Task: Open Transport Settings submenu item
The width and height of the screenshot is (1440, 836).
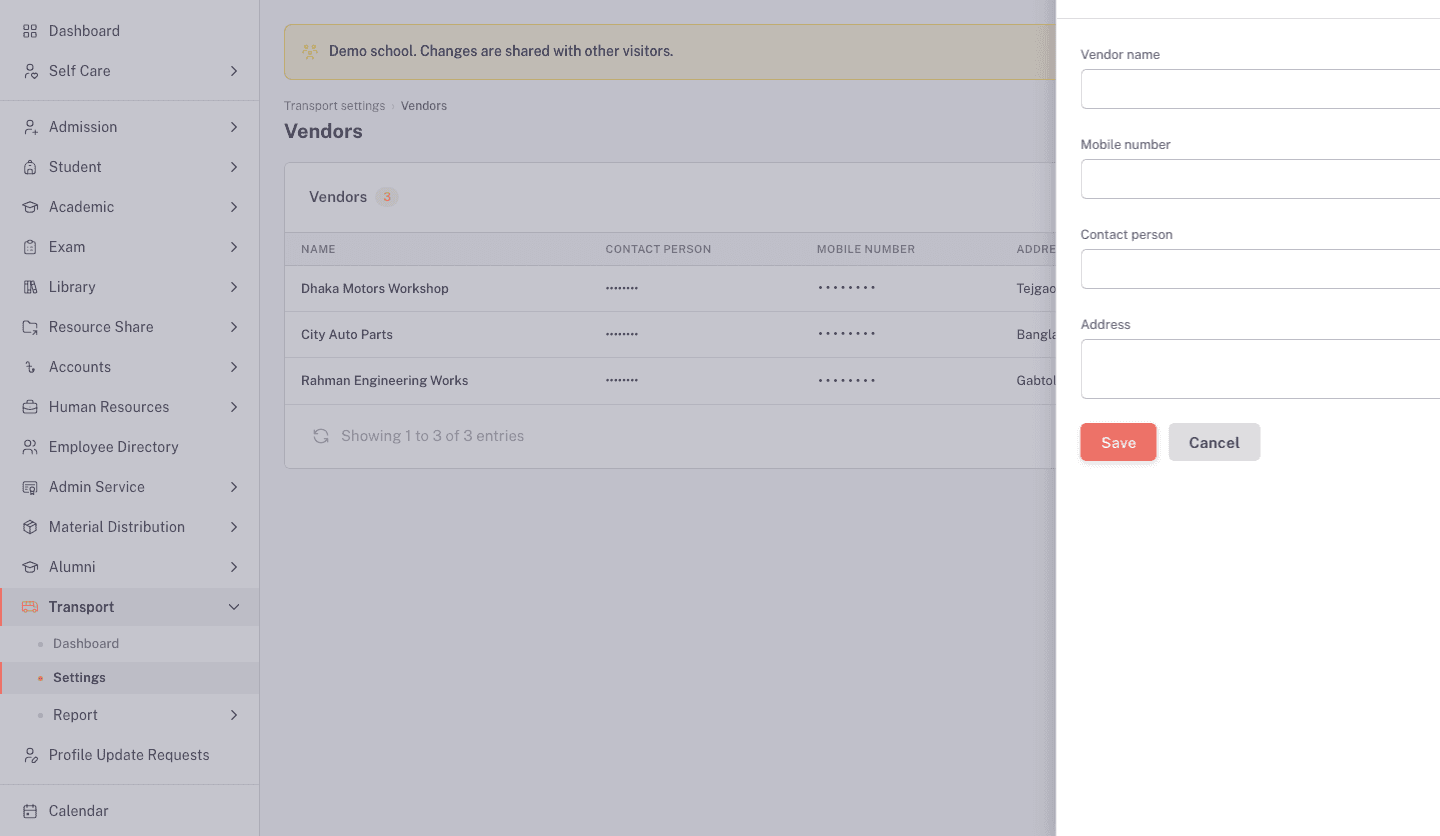Action: [x=130, y=678]
